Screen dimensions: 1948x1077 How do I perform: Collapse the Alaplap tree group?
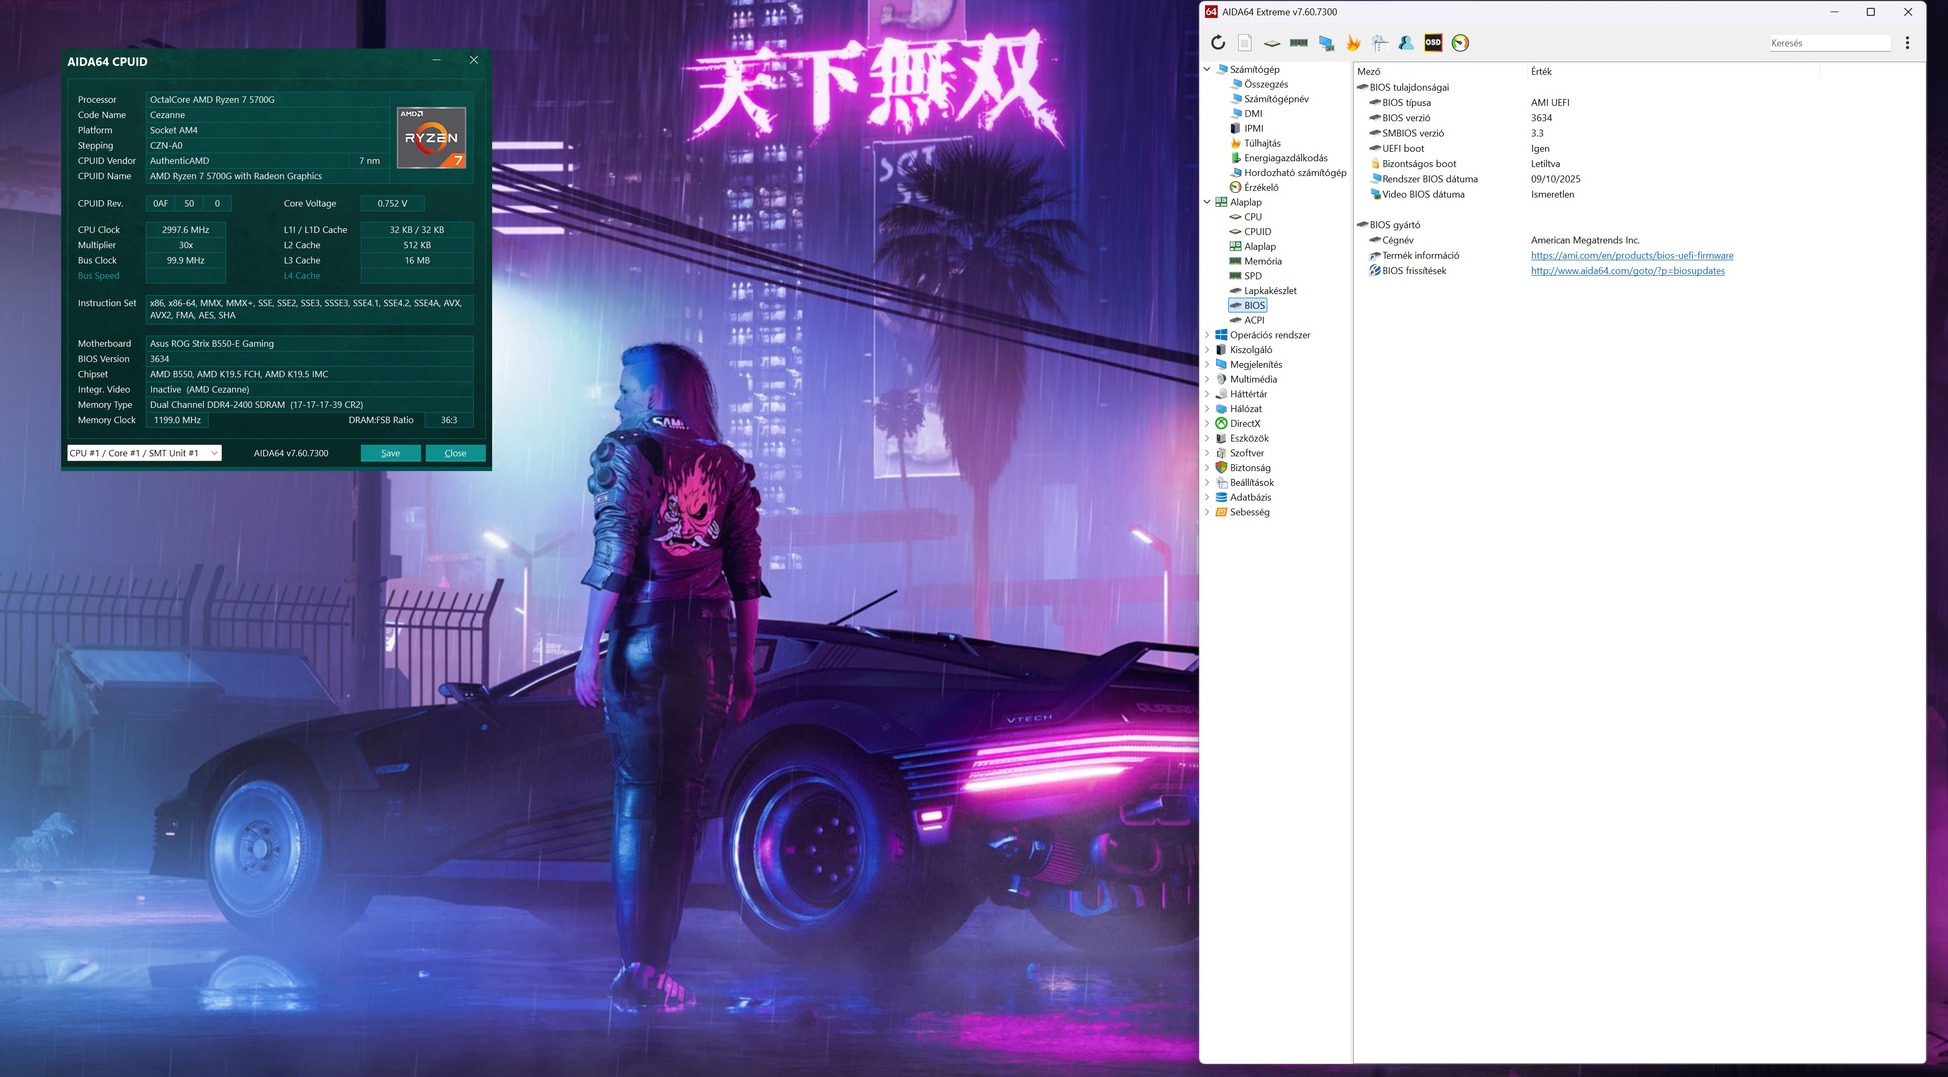(x=1207, y=202)
